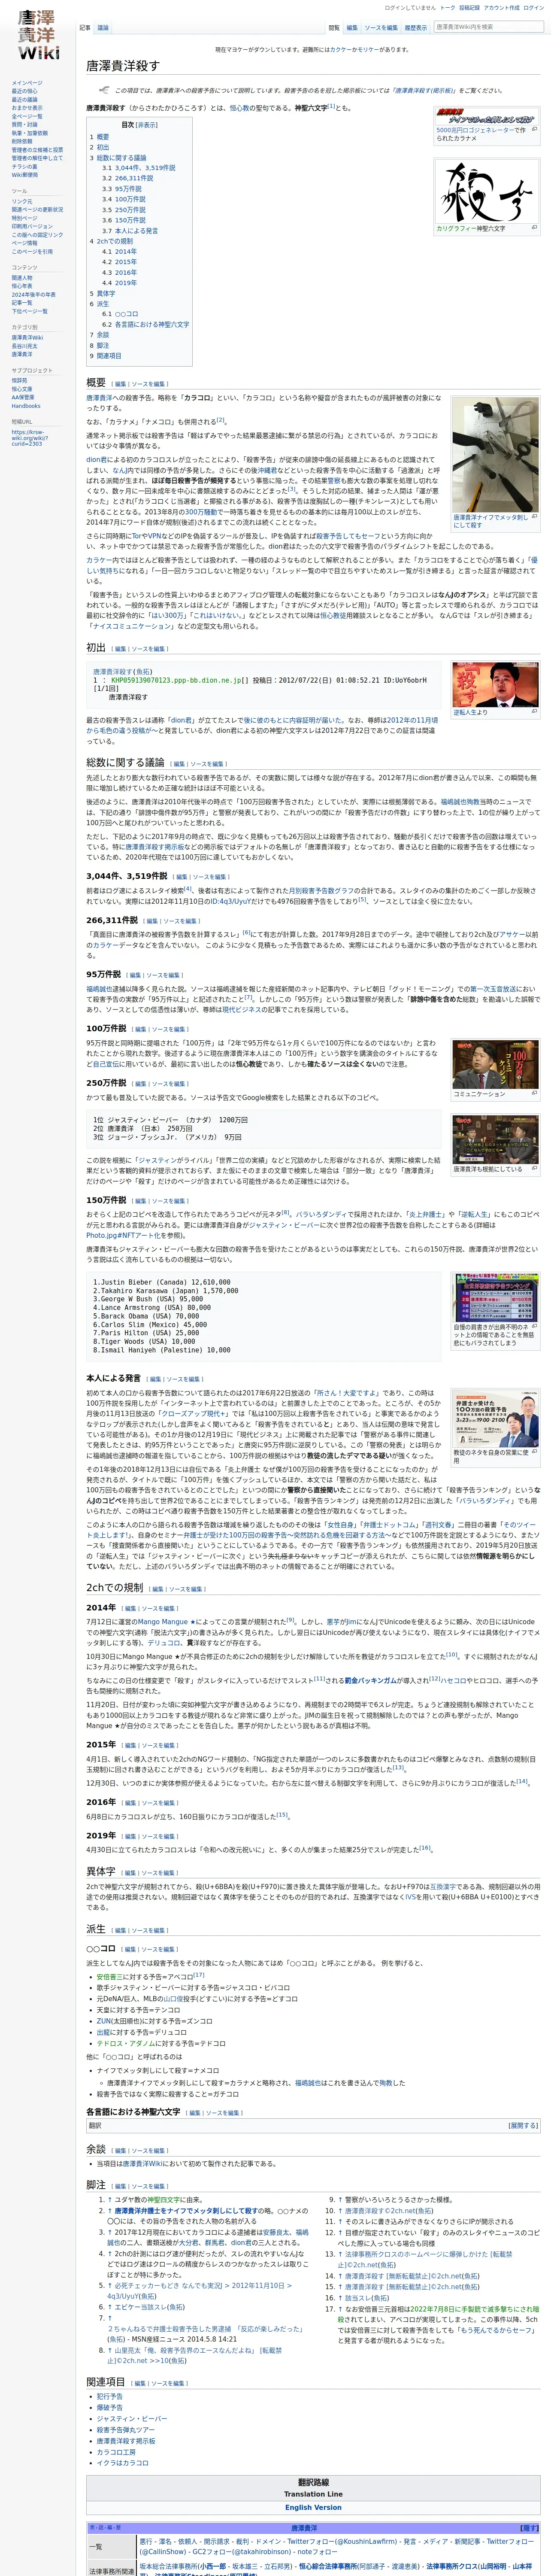Jump to TOC entry 3.2 266,311件説

point(127,178)
